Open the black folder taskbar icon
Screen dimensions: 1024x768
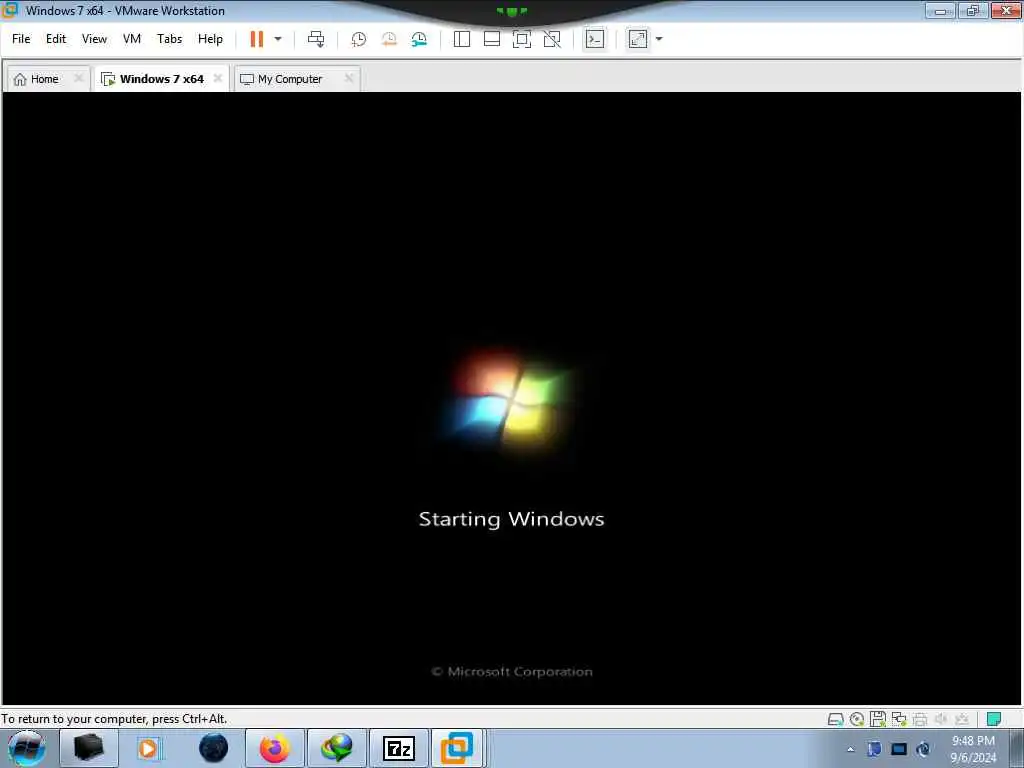[89, 748]
